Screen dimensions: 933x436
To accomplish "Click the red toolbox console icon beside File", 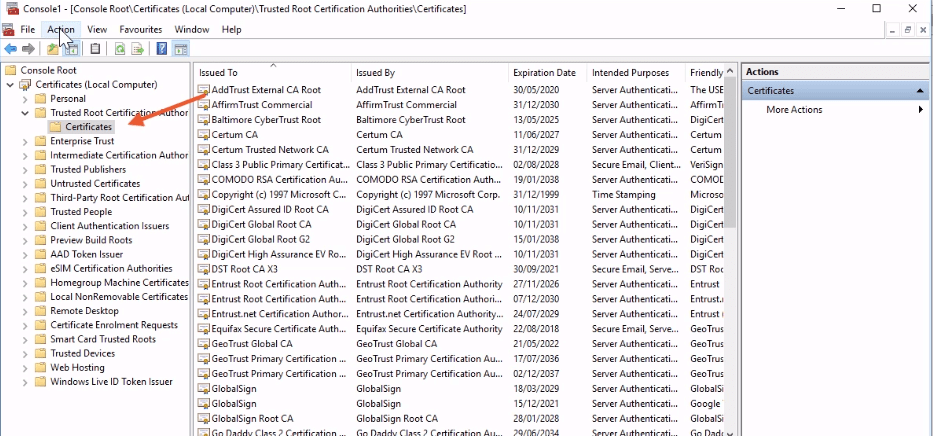I will [x=8, y=29].
